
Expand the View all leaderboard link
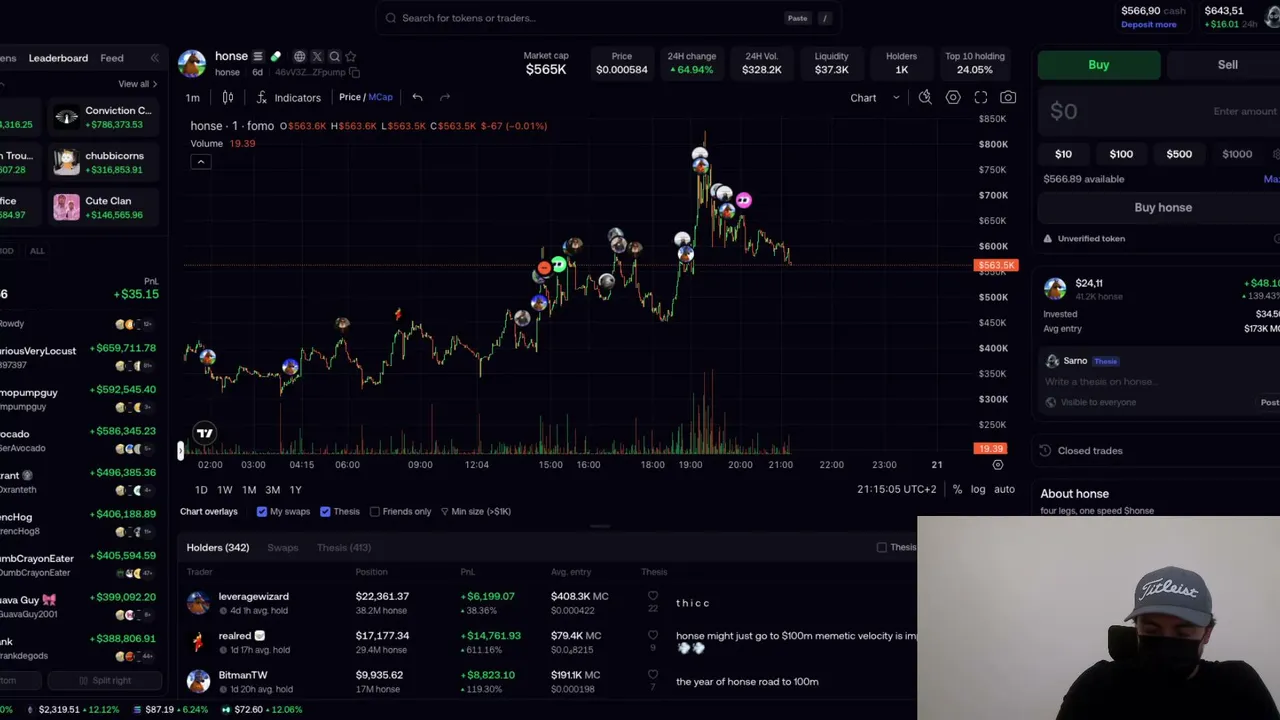pyautogui.click(x=138, y=84)
